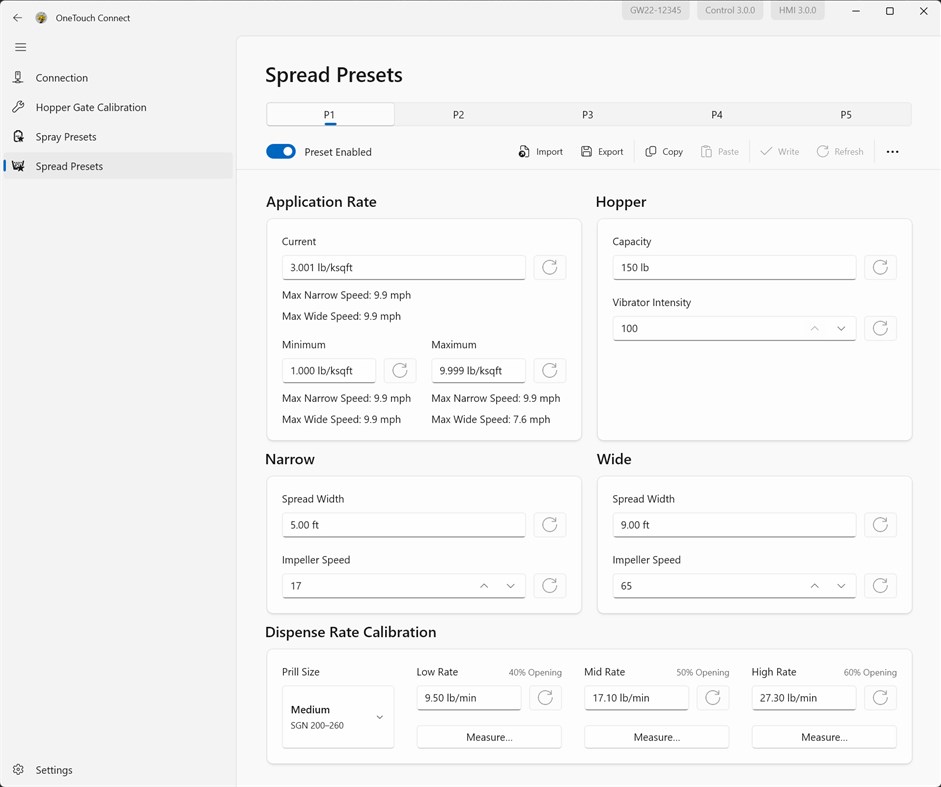The image size is (941, 787).
Task: Reset the Hopper Capacity value
Action: (x=880, y=267)
